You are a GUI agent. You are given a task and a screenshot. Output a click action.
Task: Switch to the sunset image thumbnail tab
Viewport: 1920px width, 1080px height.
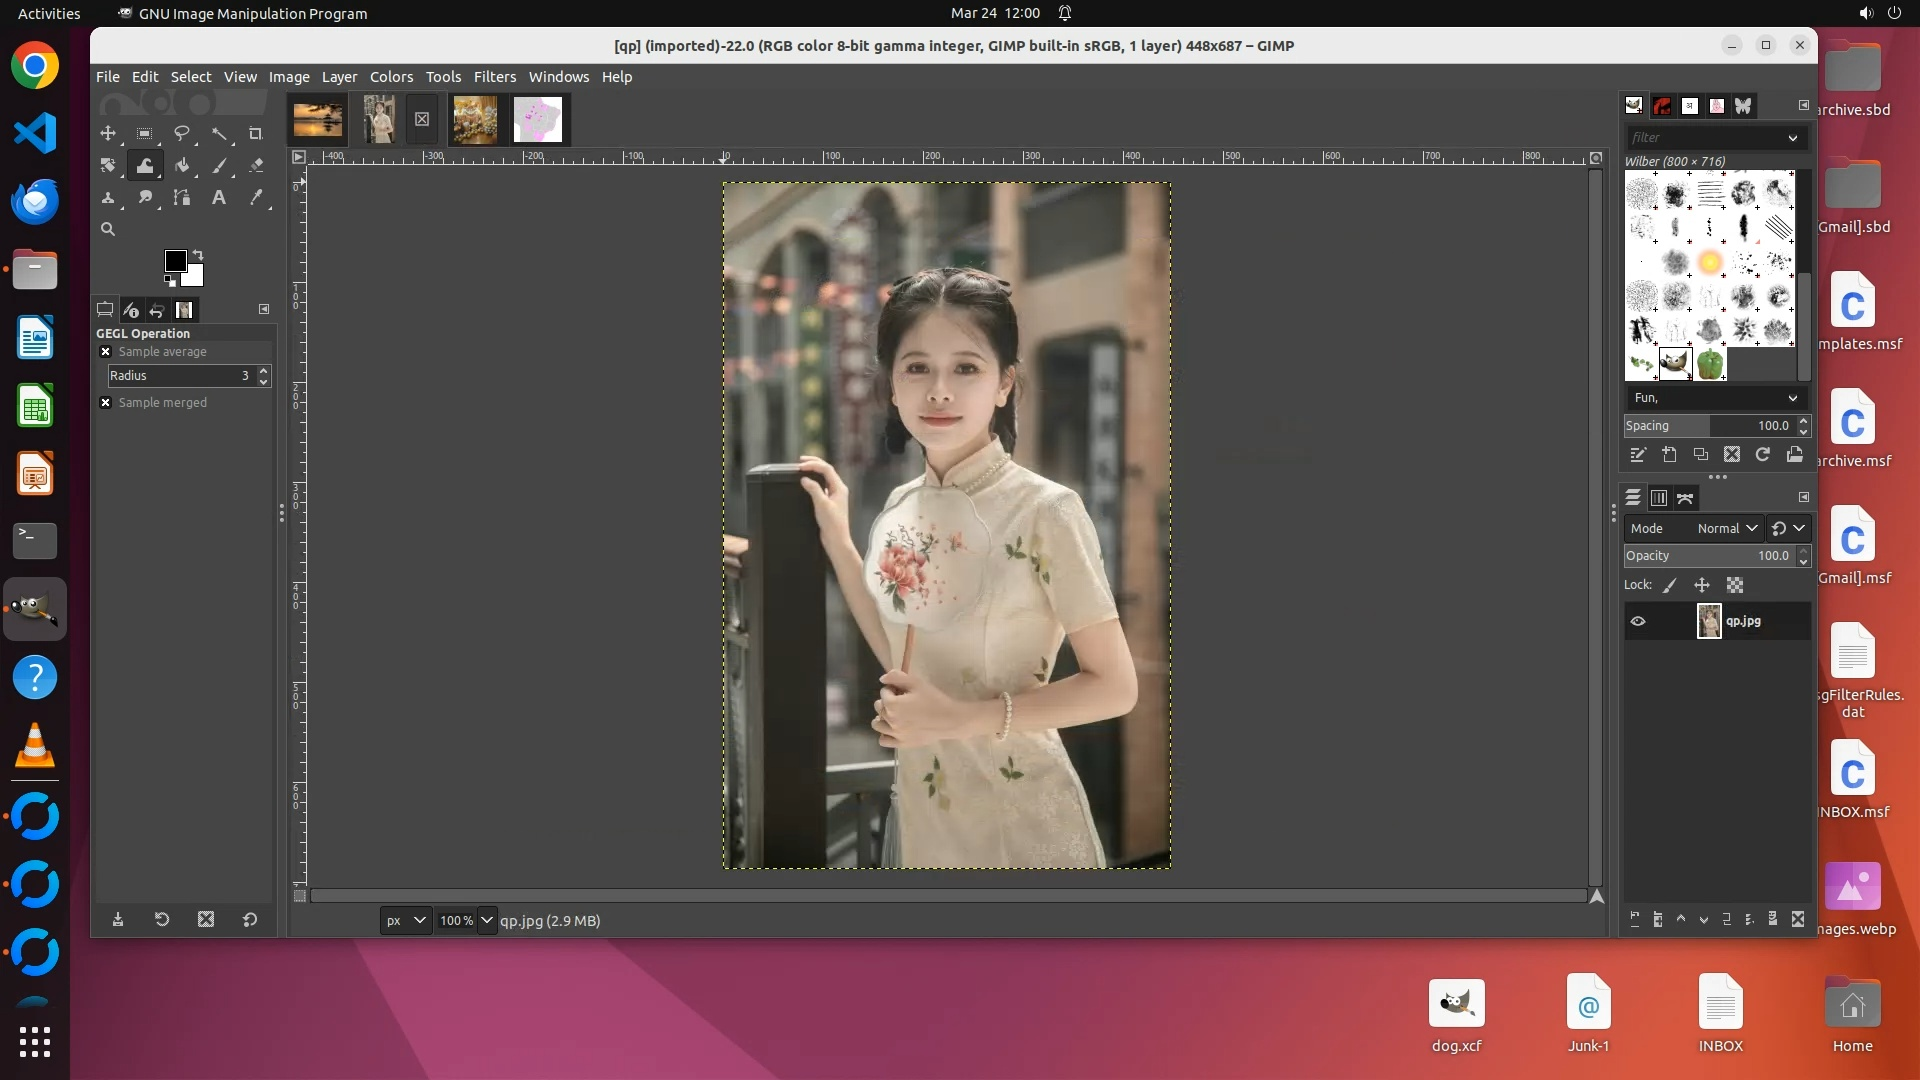pyautogui.click(x=318, y=120)
